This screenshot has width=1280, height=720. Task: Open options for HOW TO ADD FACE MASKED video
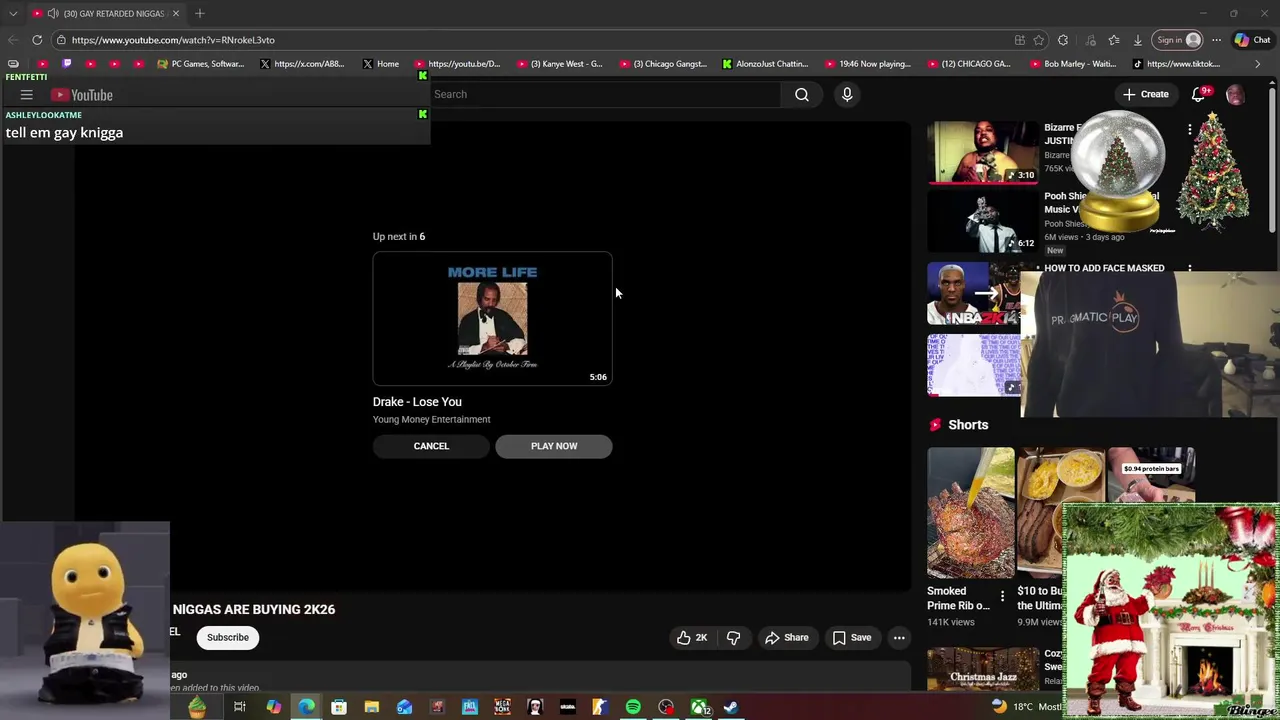coord(1189,269)
